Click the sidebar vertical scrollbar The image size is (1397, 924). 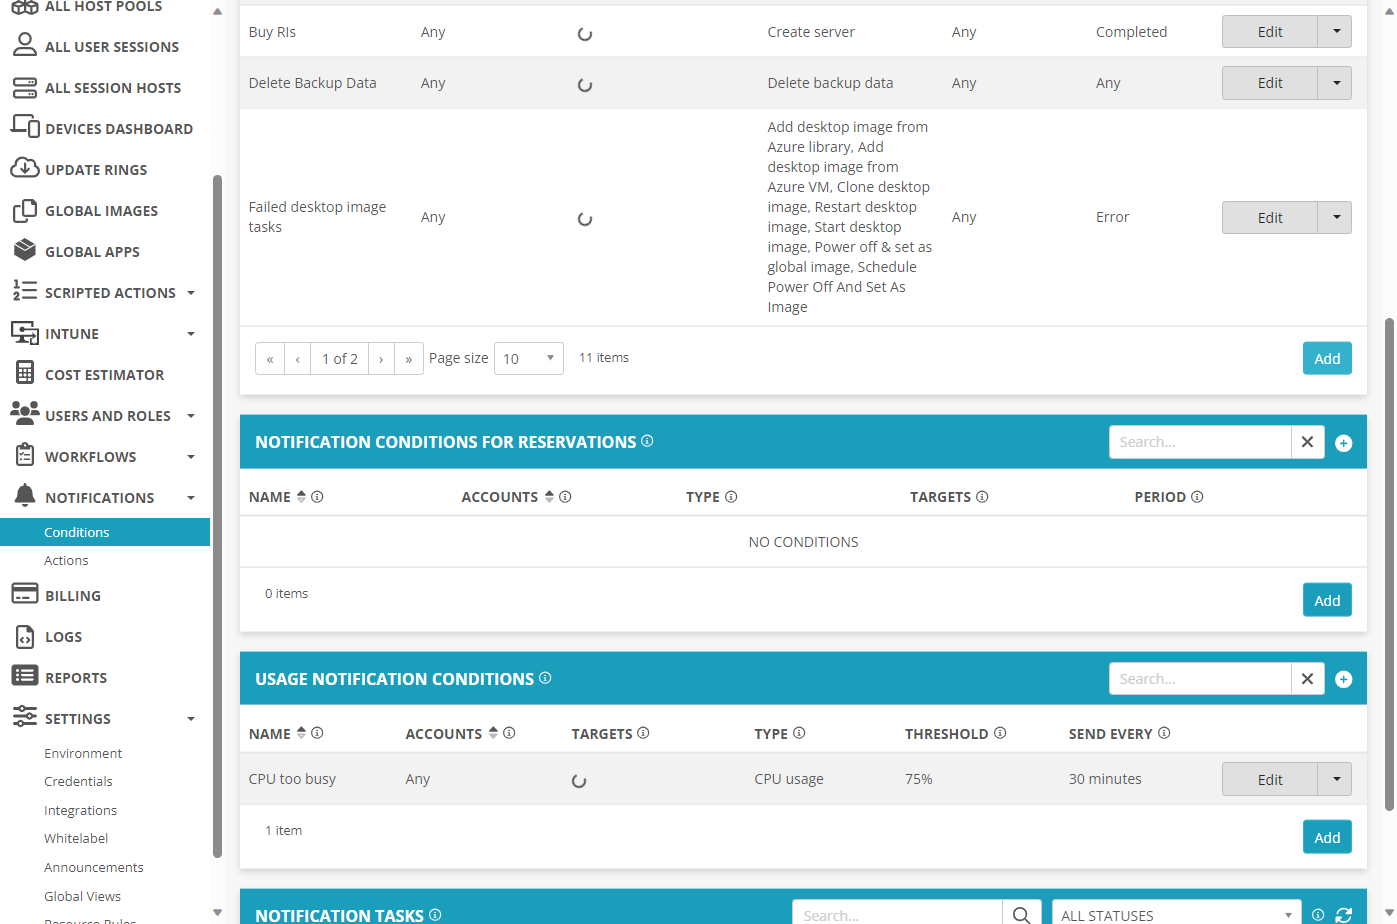(217, 515)
